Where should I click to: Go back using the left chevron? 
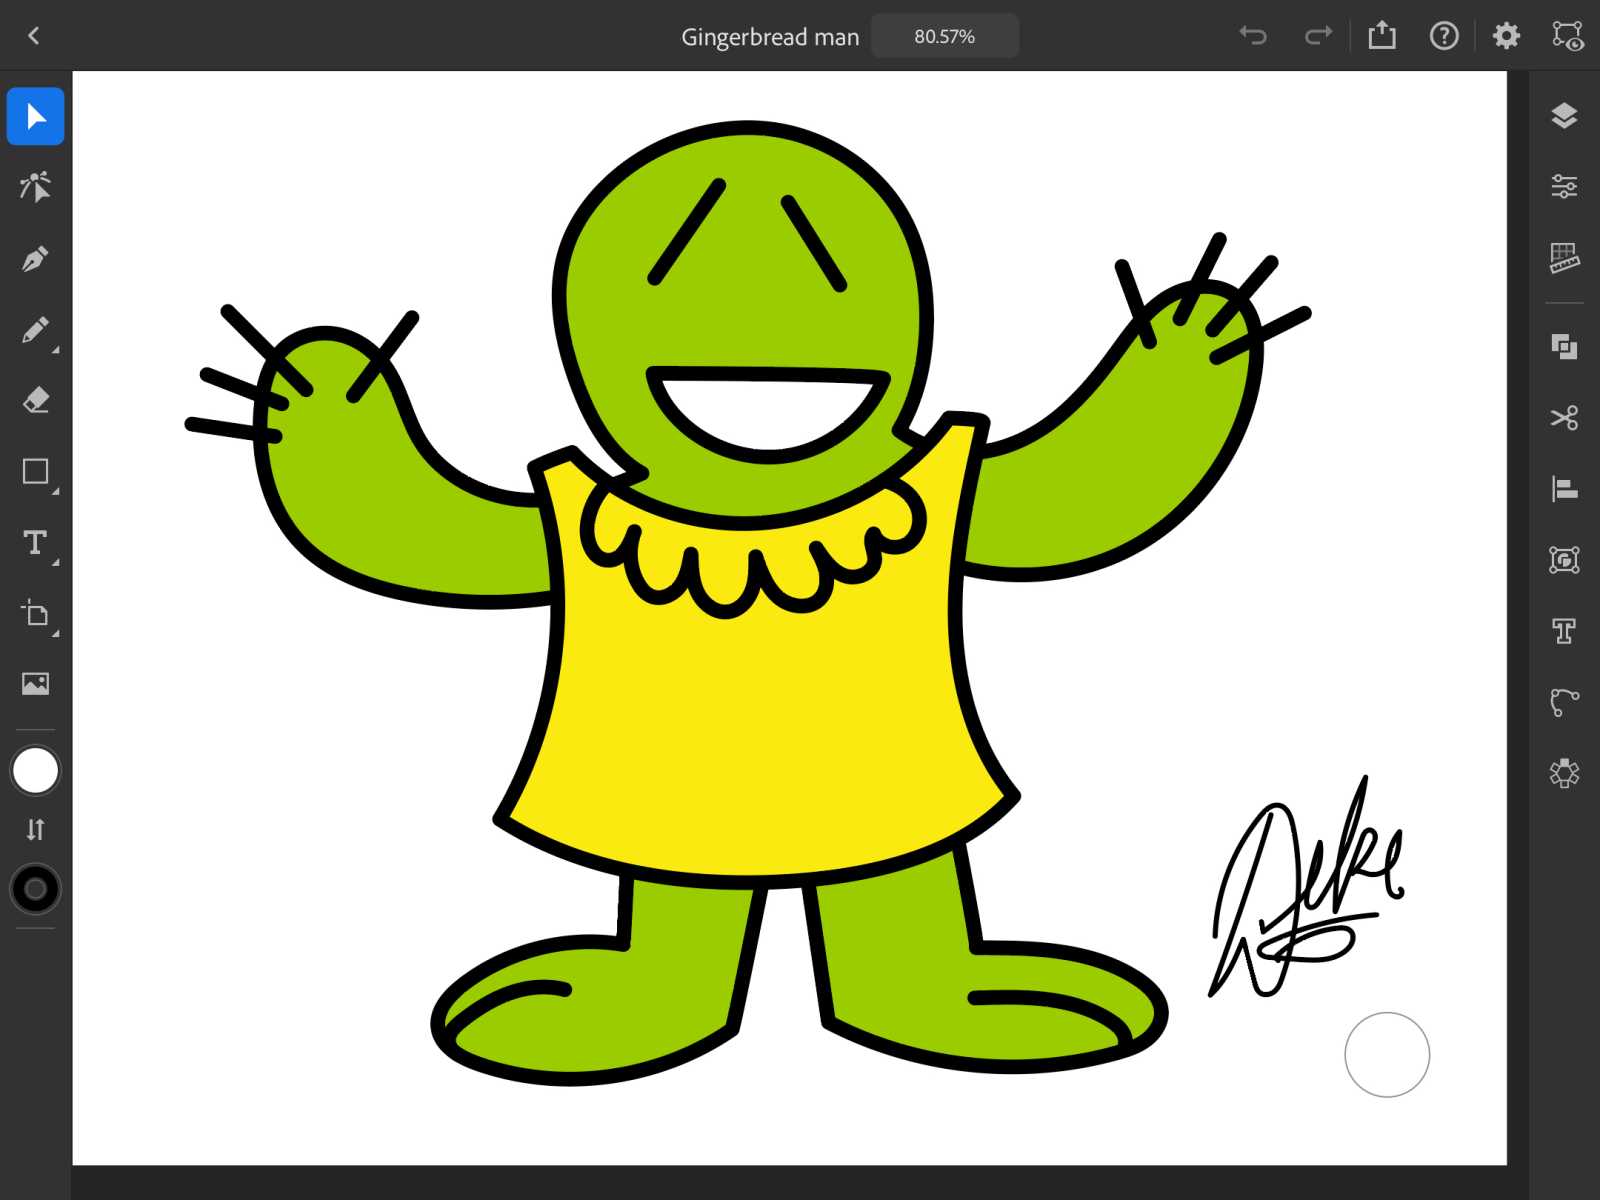(x=34, y=36)
